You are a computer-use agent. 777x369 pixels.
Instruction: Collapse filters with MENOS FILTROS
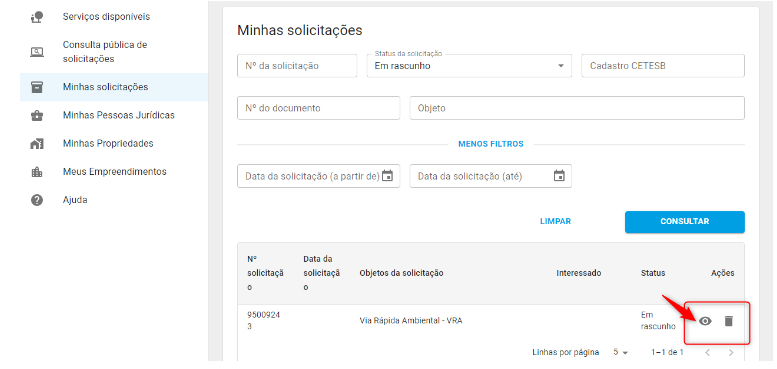491,144
